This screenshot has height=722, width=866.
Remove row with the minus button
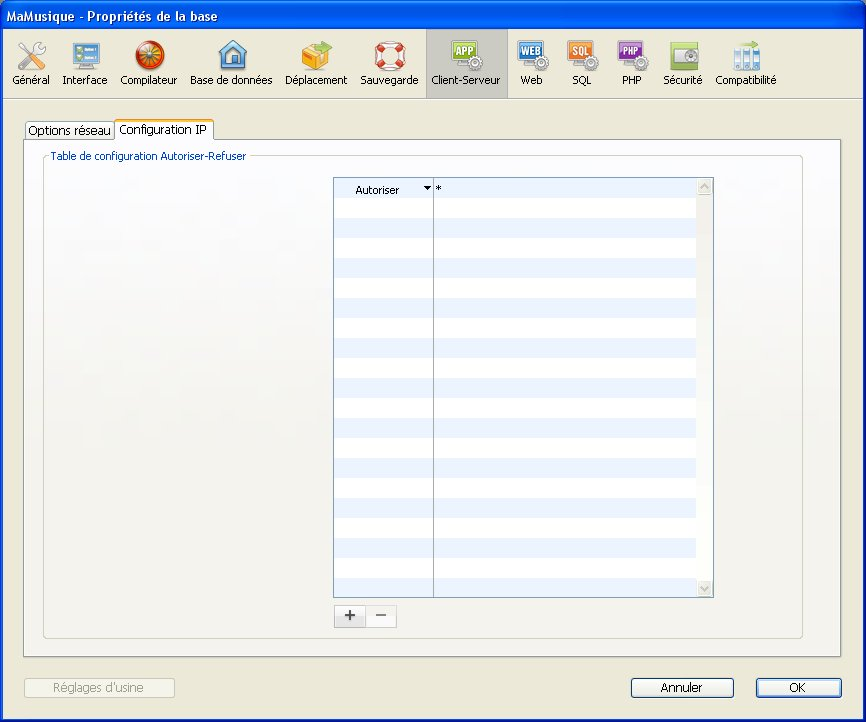[381, 616]
